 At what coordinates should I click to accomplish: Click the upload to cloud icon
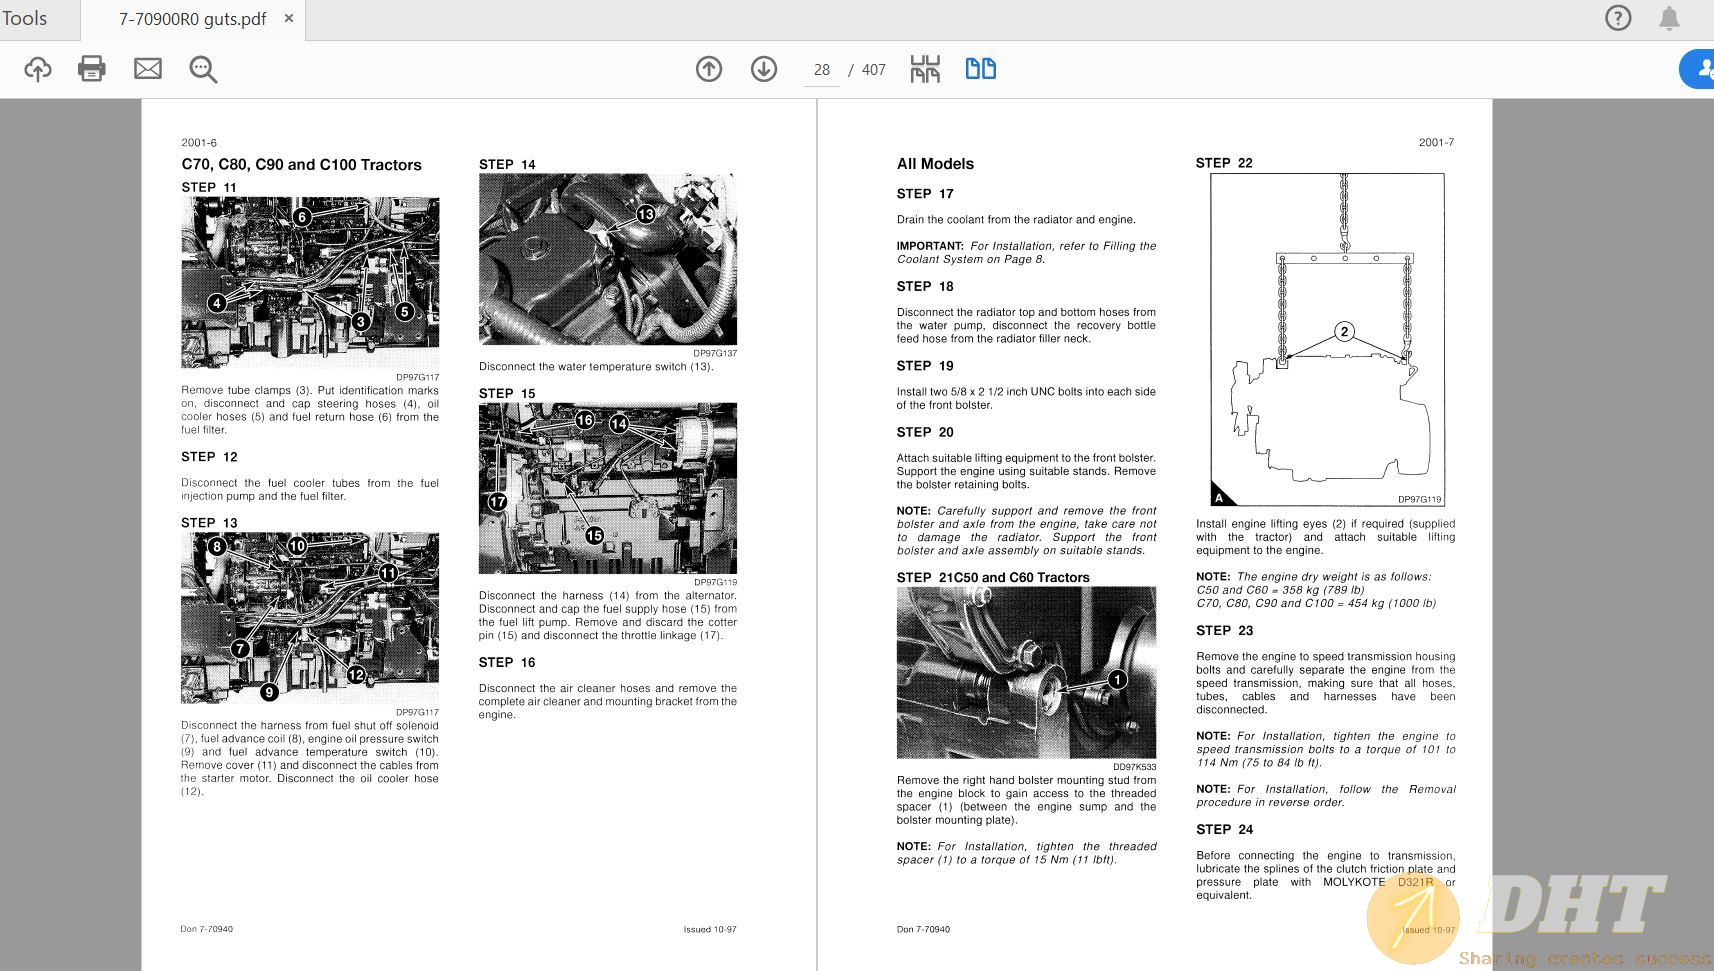click(38, 69)
